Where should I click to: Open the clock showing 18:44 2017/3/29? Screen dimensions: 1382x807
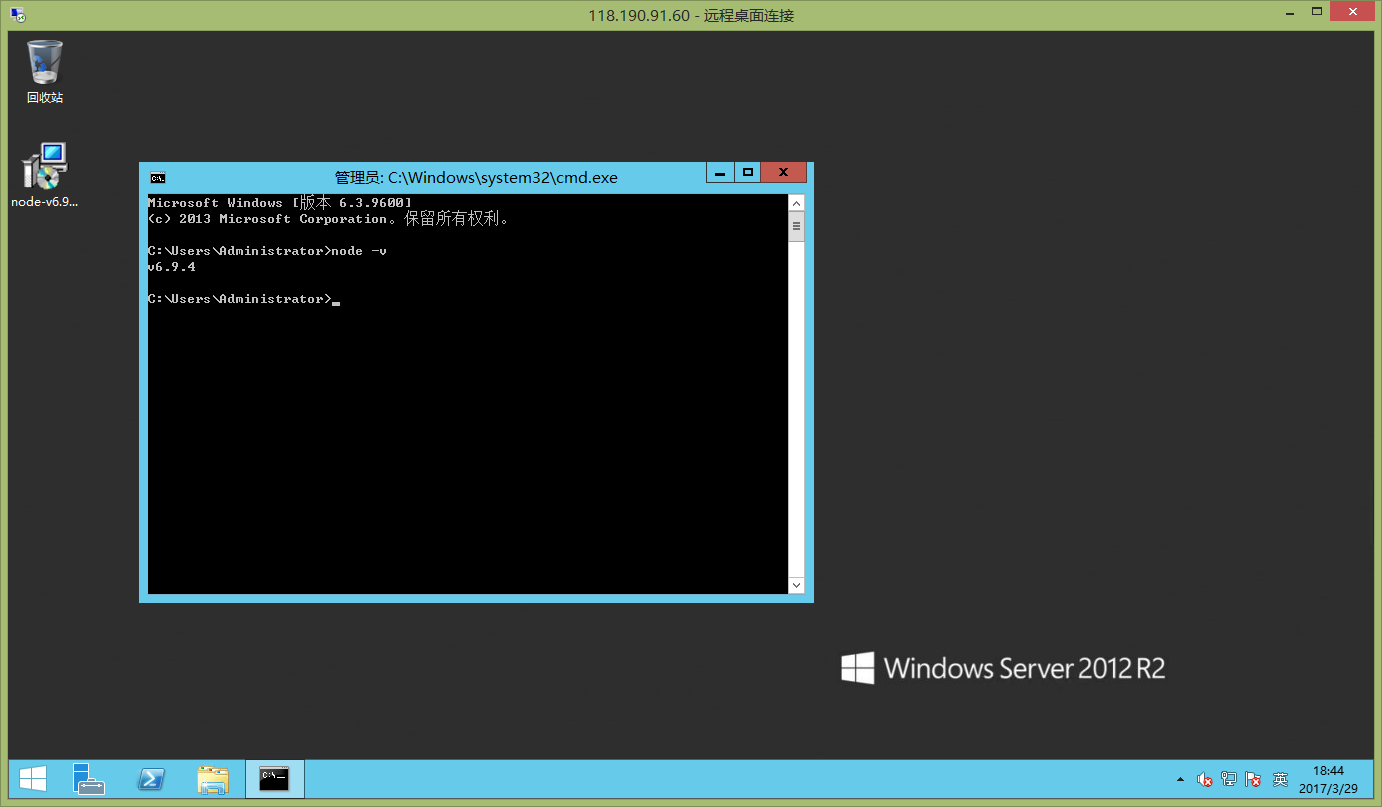click(x=1328, y=780)
